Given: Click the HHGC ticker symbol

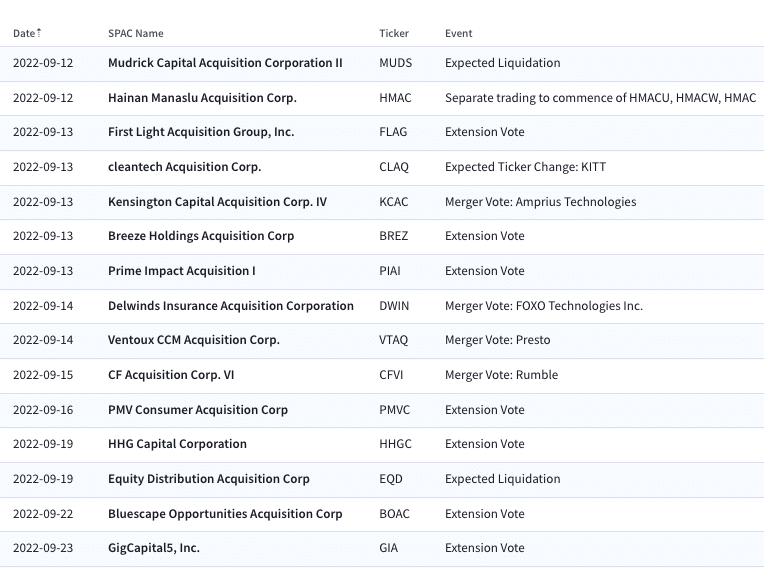Looking at the screenshot, I should click(x=395, y=444).
